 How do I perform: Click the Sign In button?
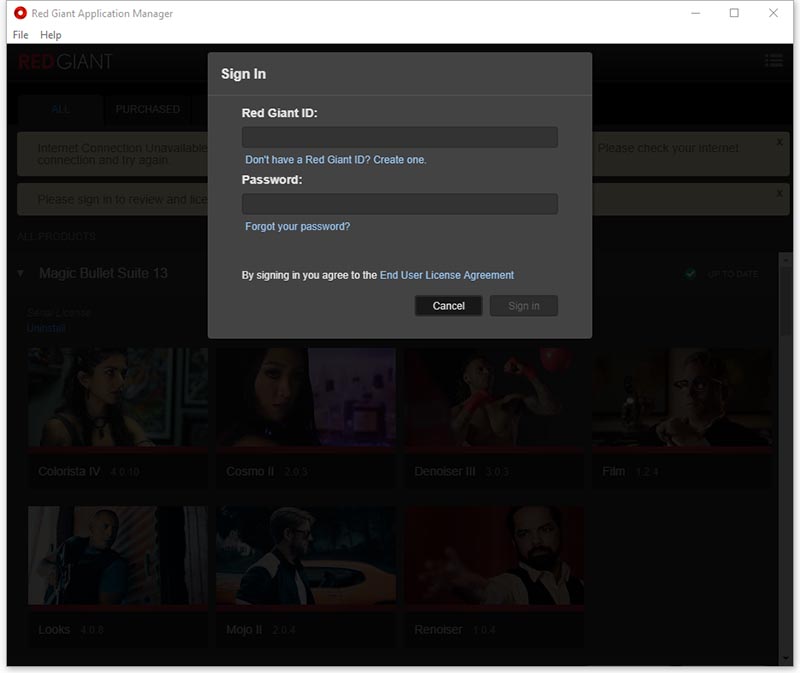pos(523,306)
